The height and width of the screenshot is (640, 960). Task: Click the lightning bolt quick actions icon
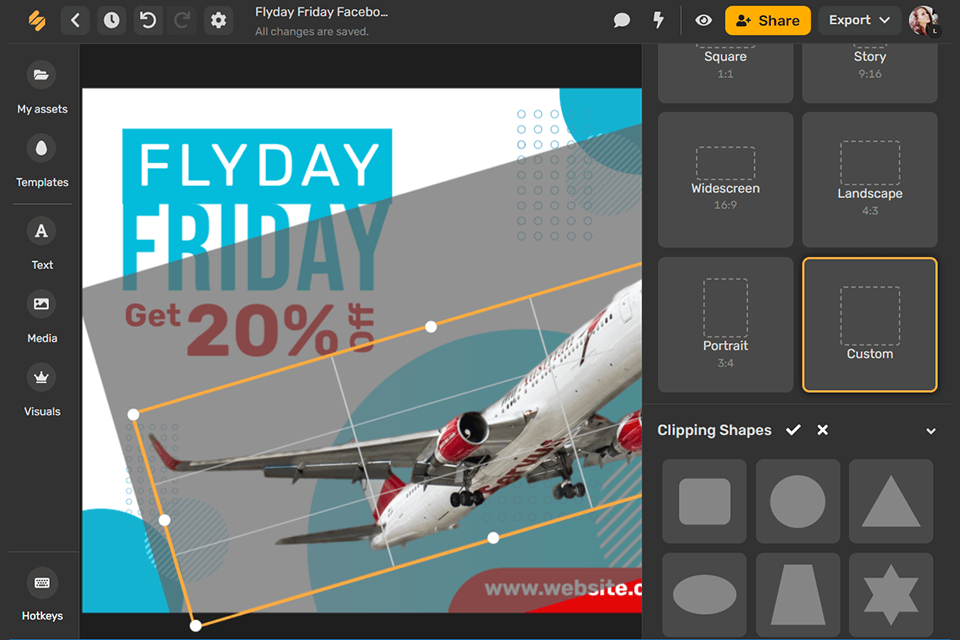coord(658,20)
